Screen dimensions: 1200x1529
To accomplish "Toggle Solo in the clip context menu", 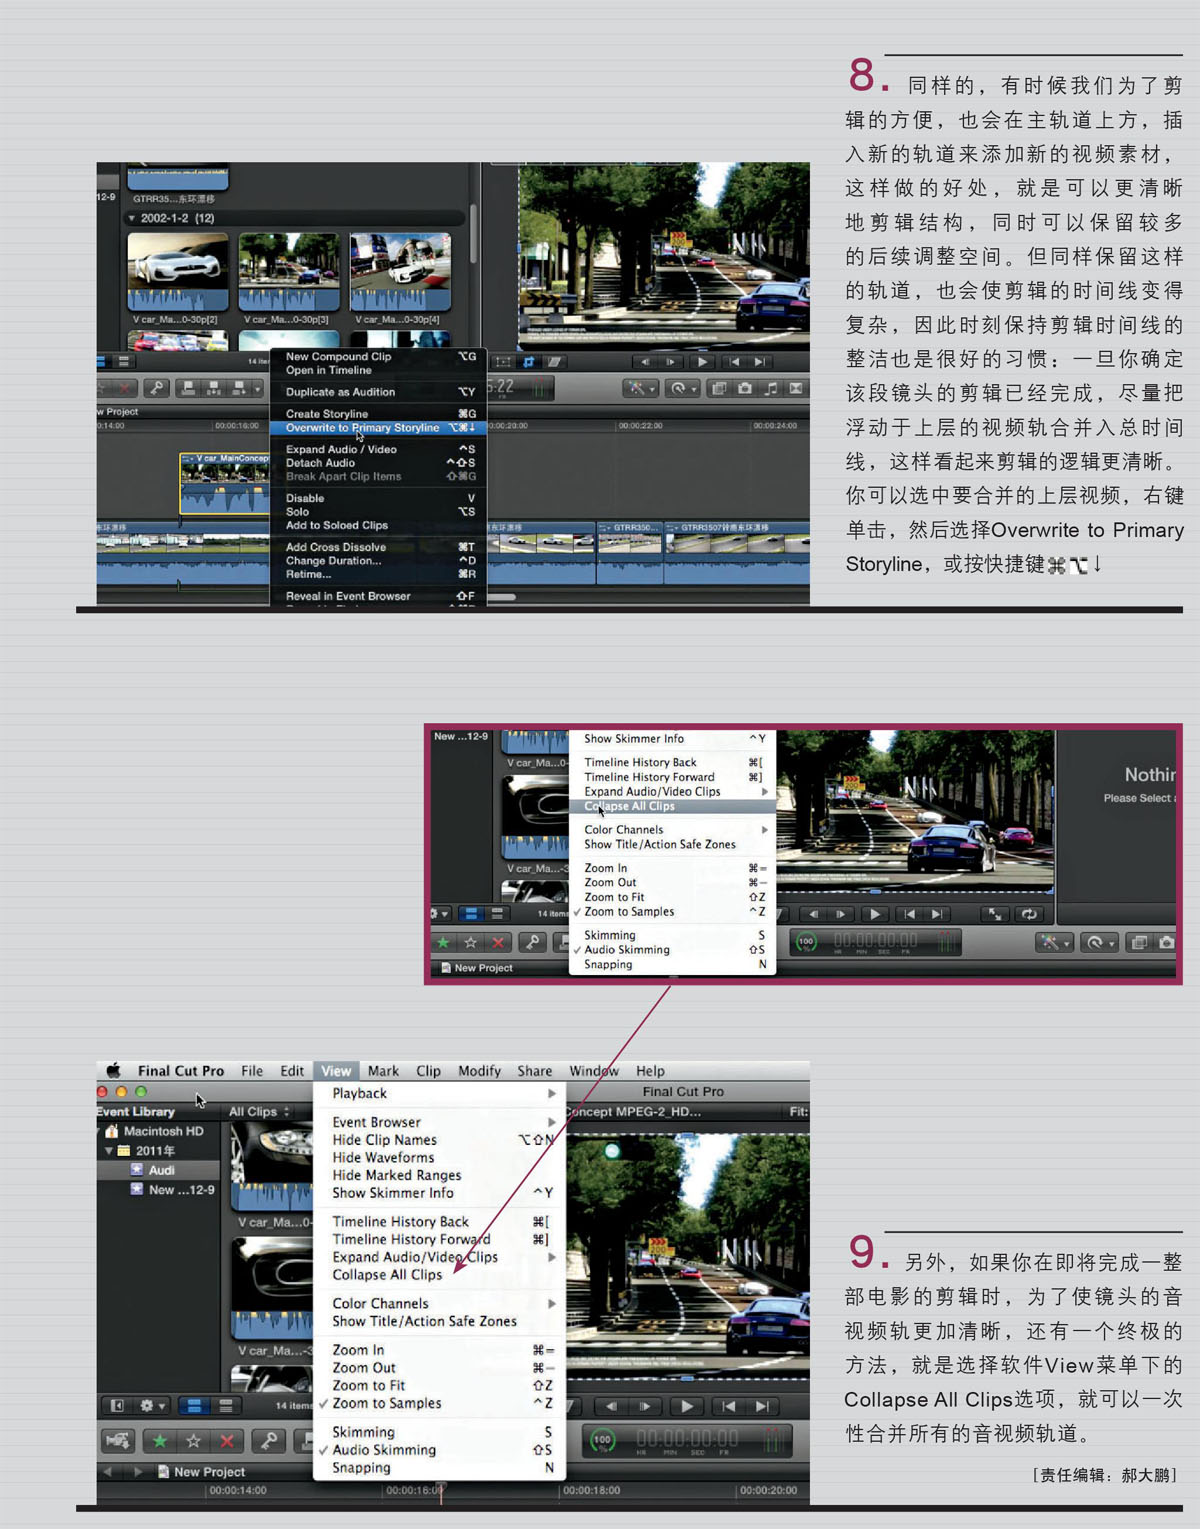I will tap(378, 511).
